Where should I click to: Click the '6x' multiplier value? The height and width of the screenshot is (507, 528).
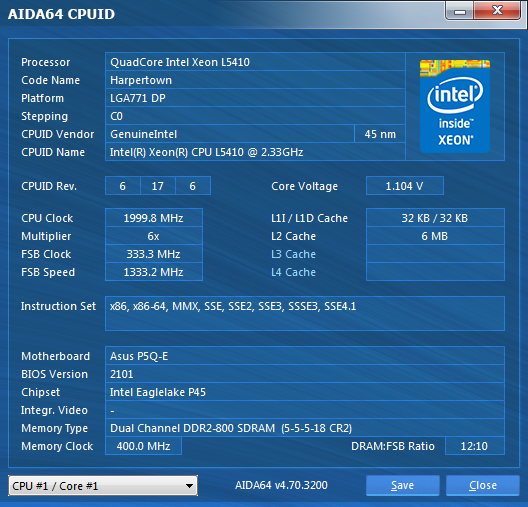point(154,236)
